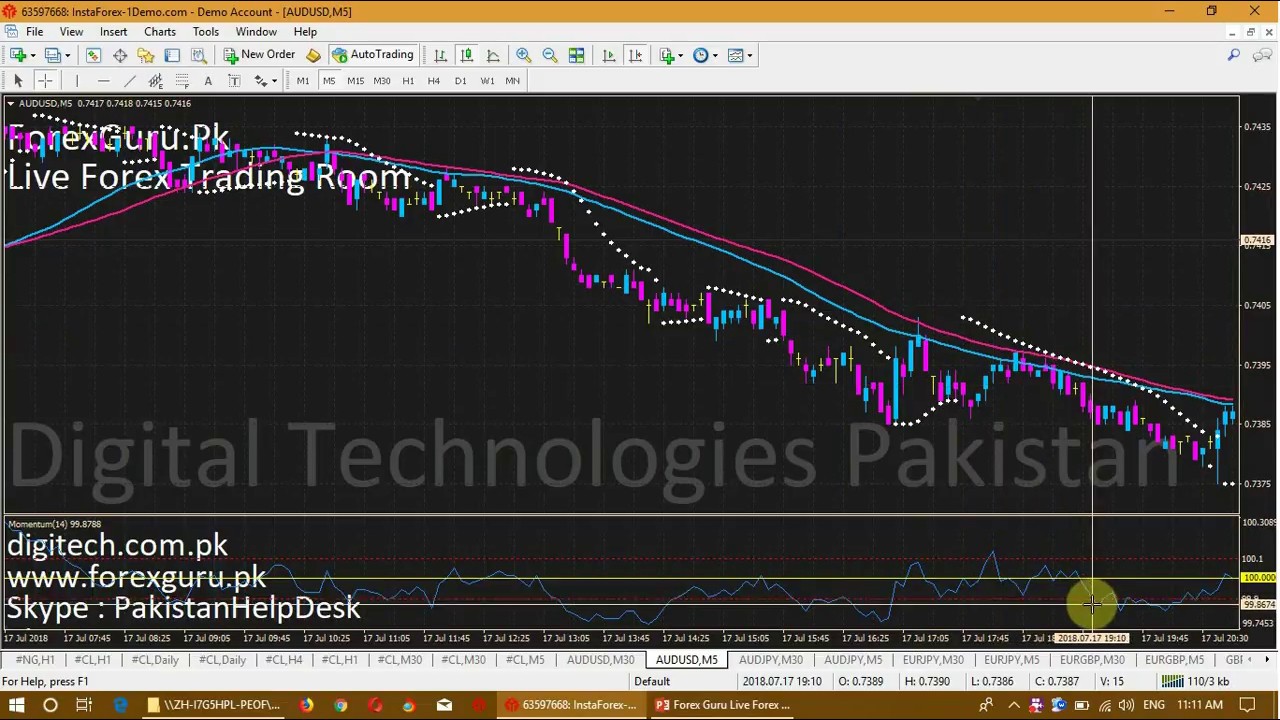Open the Strategy Tester icon
The height and width of the screenshot is (720, 1280).
[198, 55]
